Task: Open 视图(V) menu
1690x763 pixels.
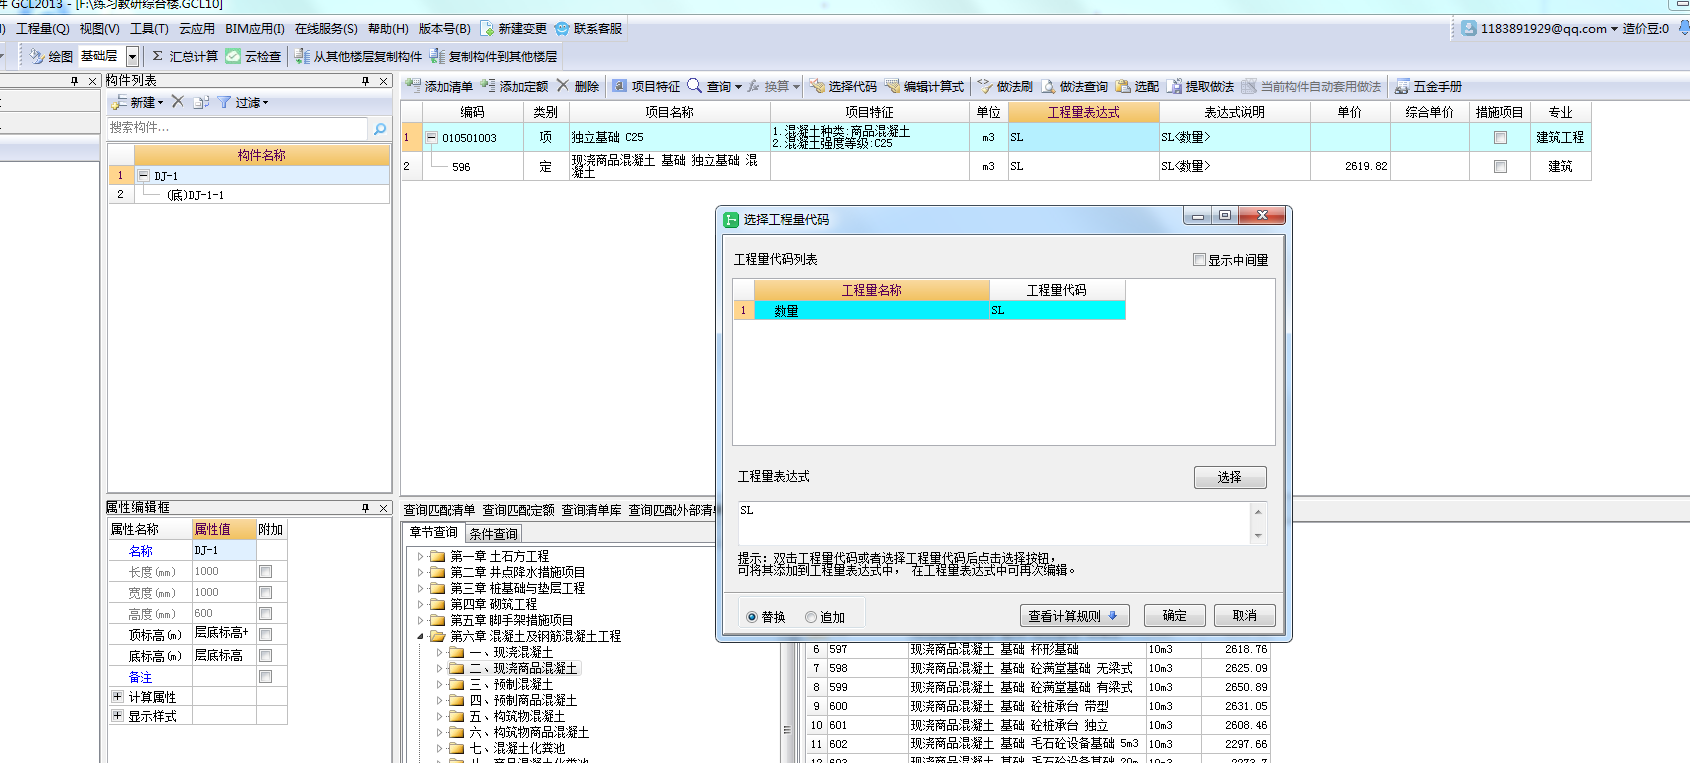Action: click(x=99, y=29)
